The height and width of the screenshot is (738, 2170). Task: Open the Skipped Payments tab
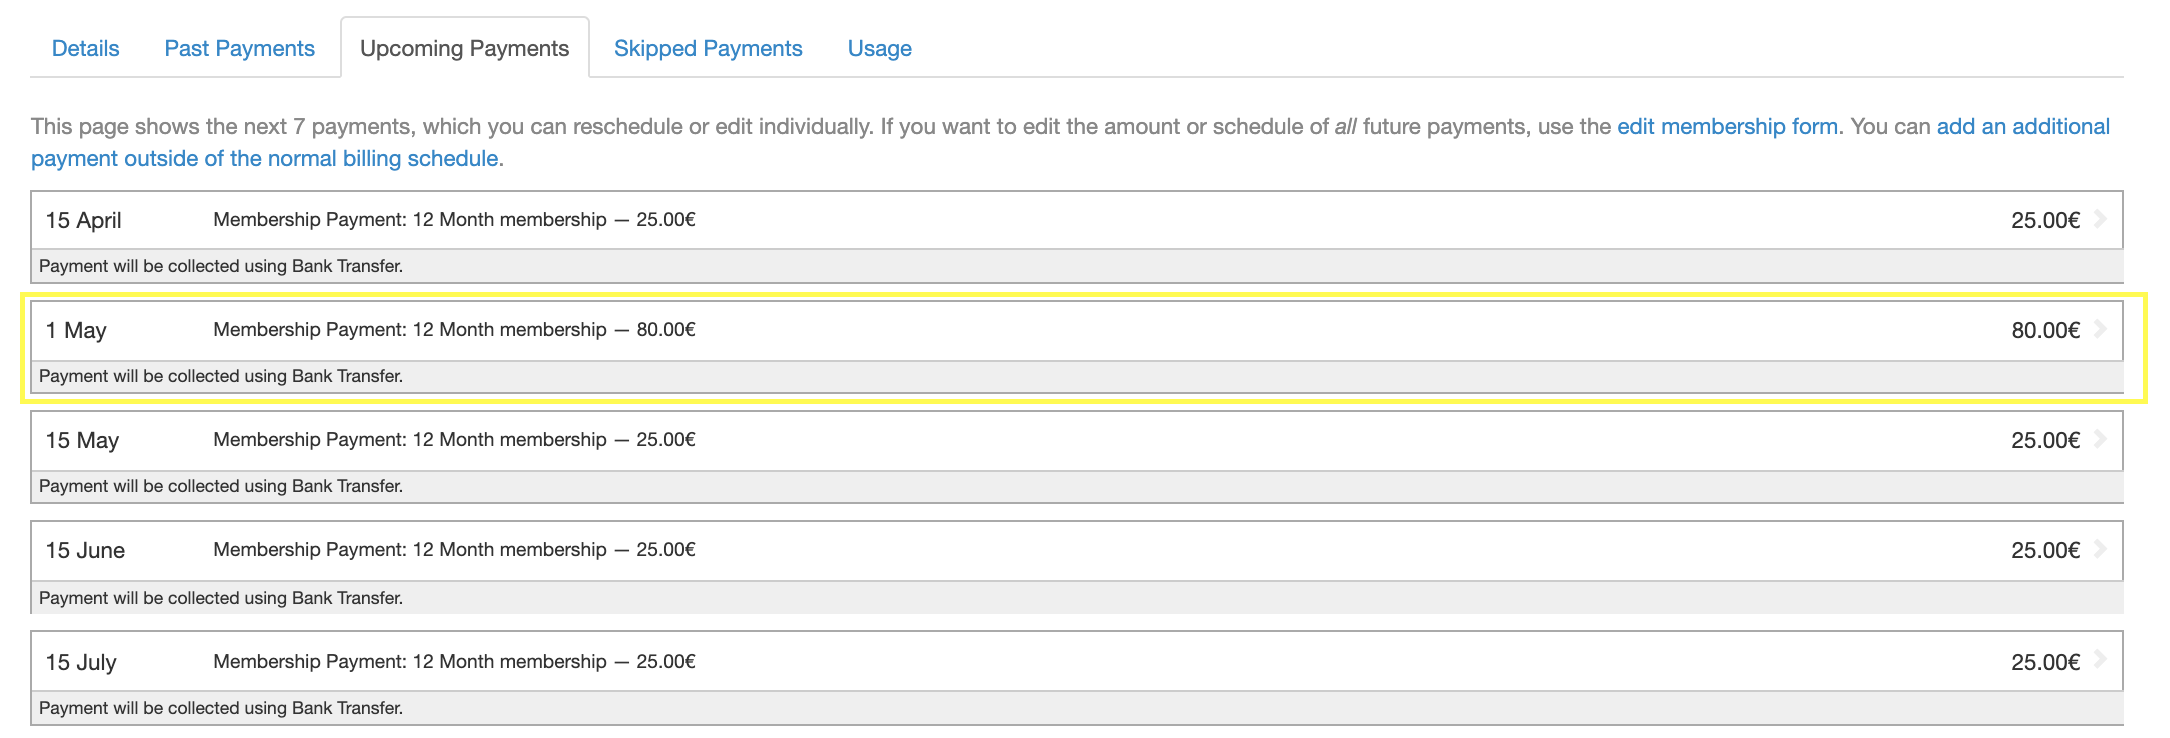708,48
